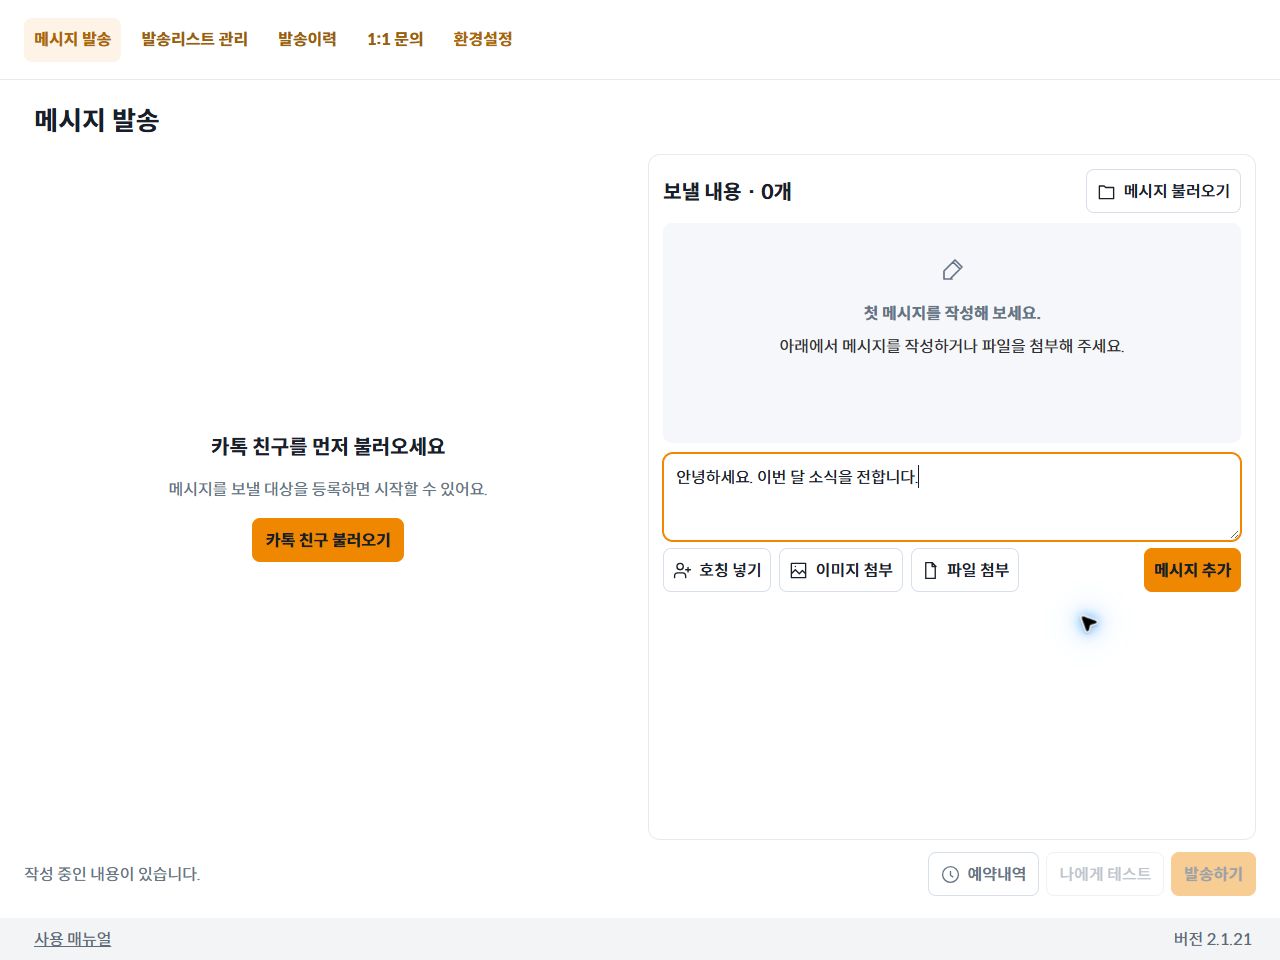
Task: Click the 버전 2.1.21 text
Action: (x=1212, y=939)
